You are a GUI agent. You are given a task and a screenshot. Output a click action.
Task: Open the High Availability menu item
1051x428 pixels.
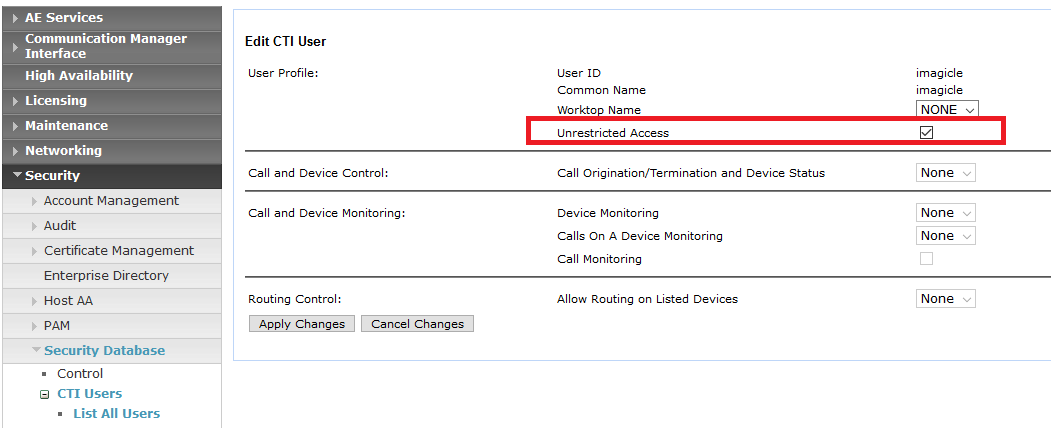coord(78,76)
